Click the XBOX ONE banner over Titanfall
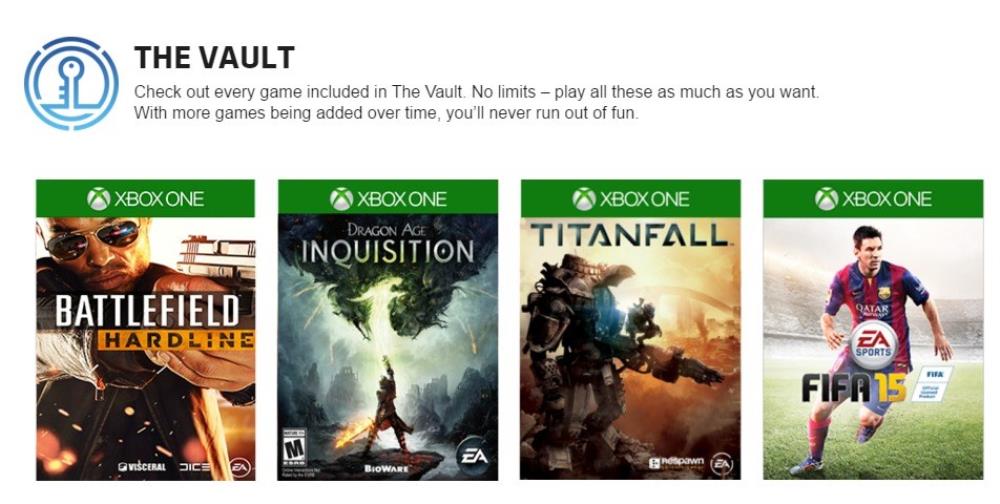Viewport: 1000px width, 504px height. [631, 198]
